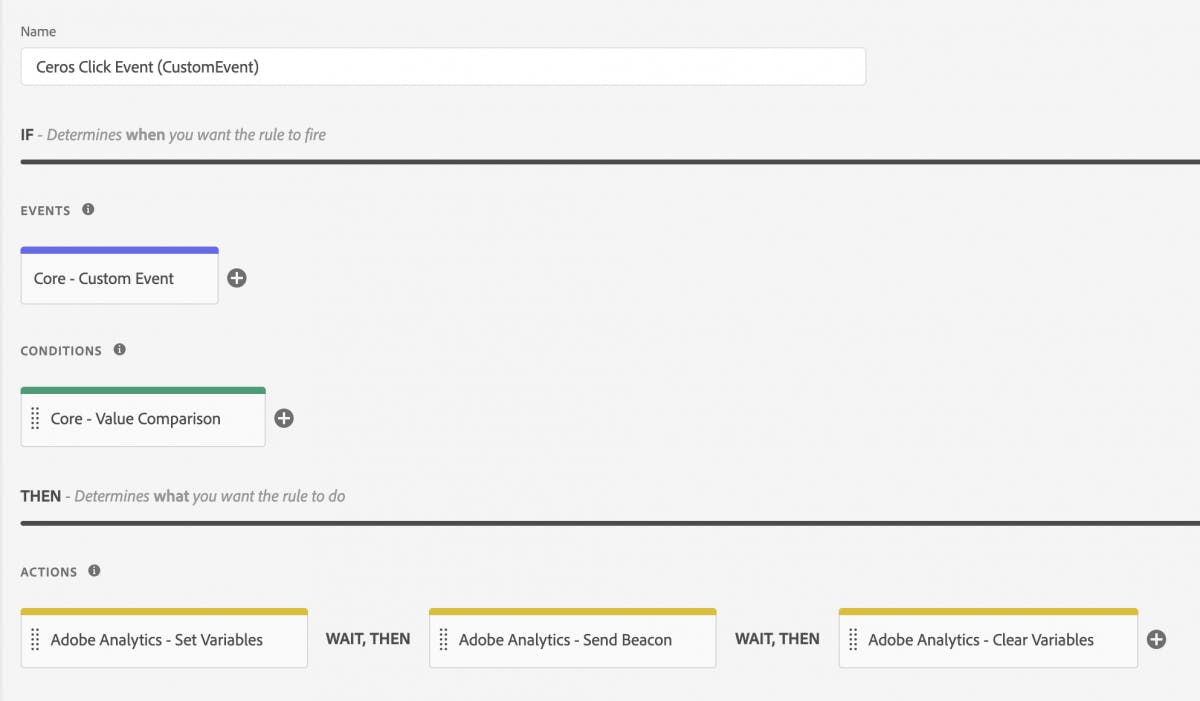Add another condition using plus icon

click(x=284, y=418)
